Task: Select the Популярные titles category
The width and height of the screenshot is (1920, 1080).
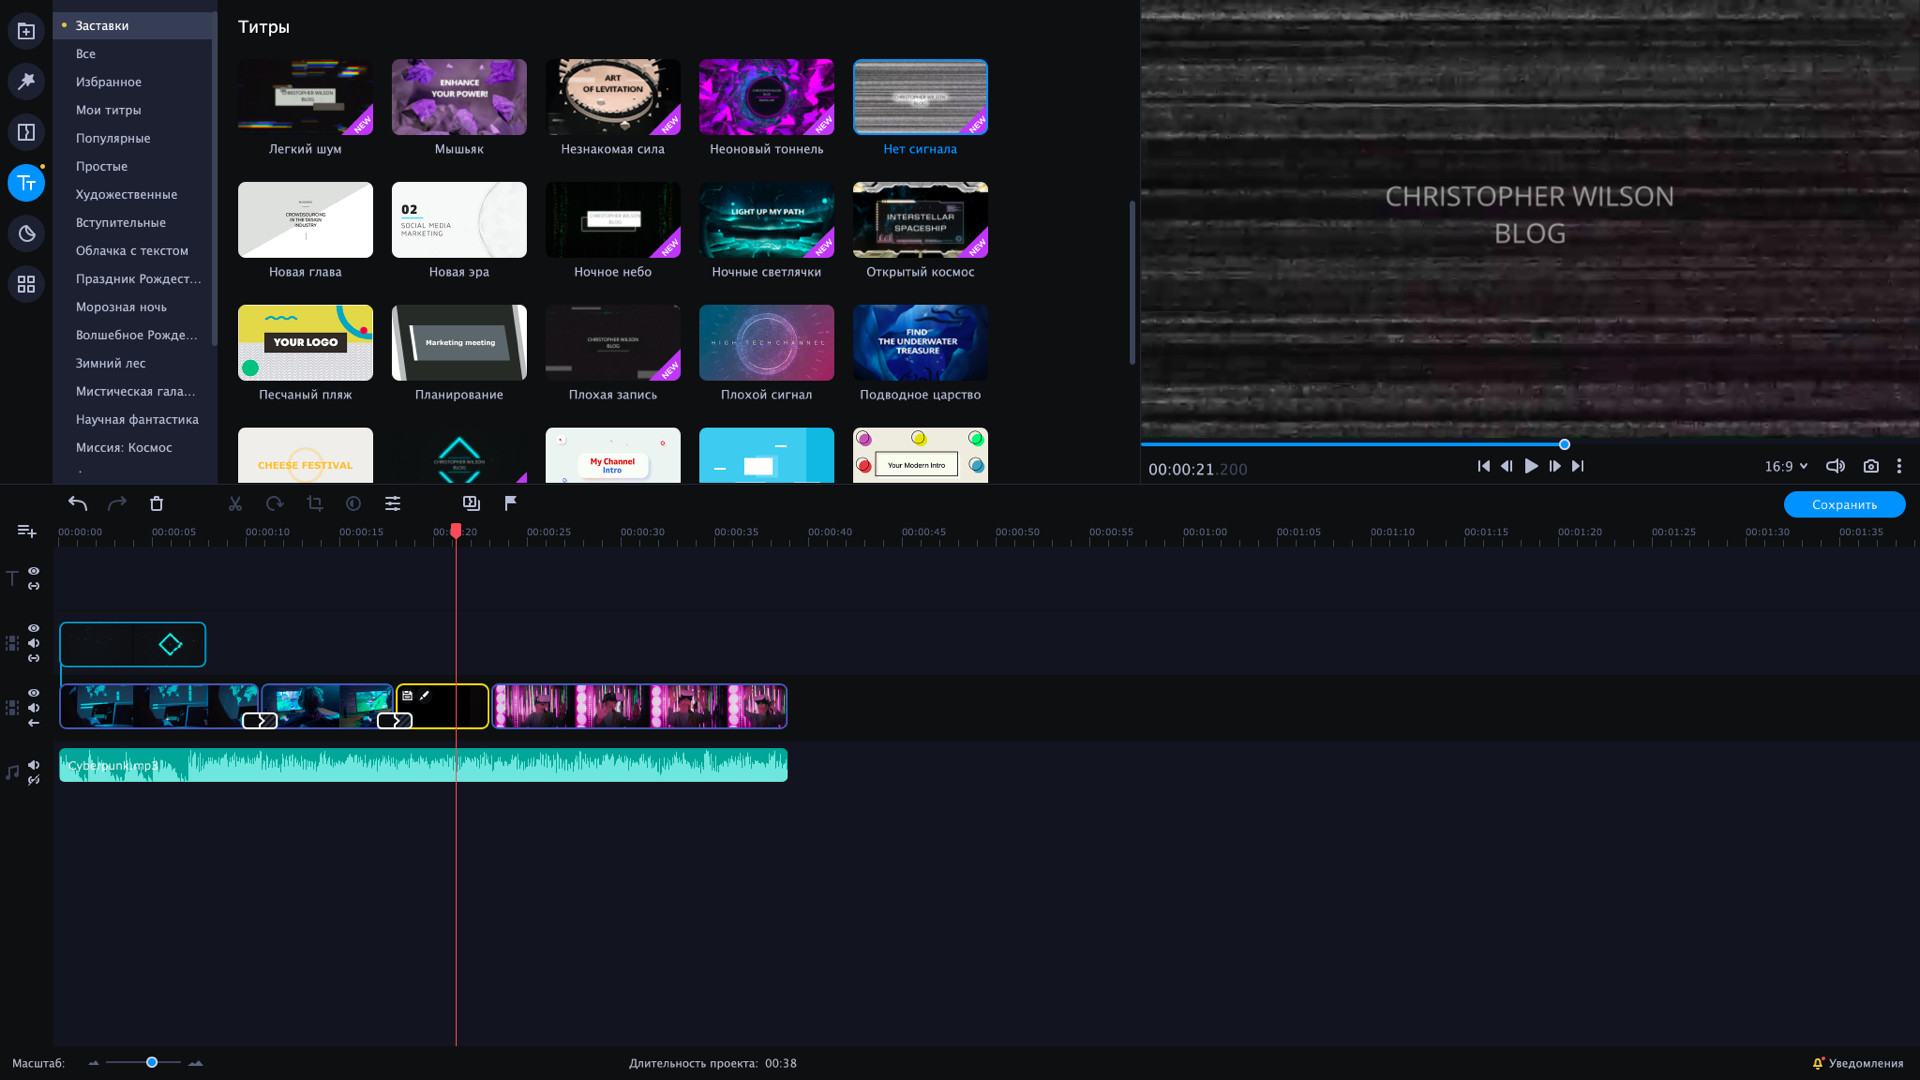Action: (x=113, y=138)
